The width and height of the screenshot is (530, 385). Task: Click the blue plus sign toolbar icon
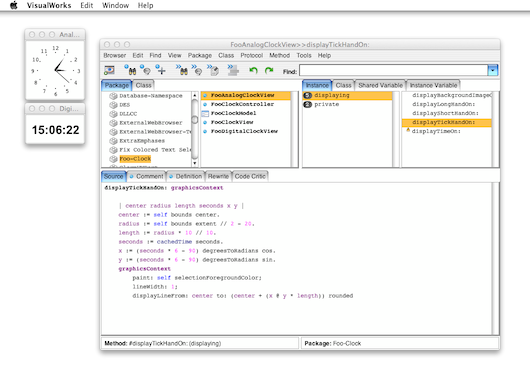tap(161, 70)
